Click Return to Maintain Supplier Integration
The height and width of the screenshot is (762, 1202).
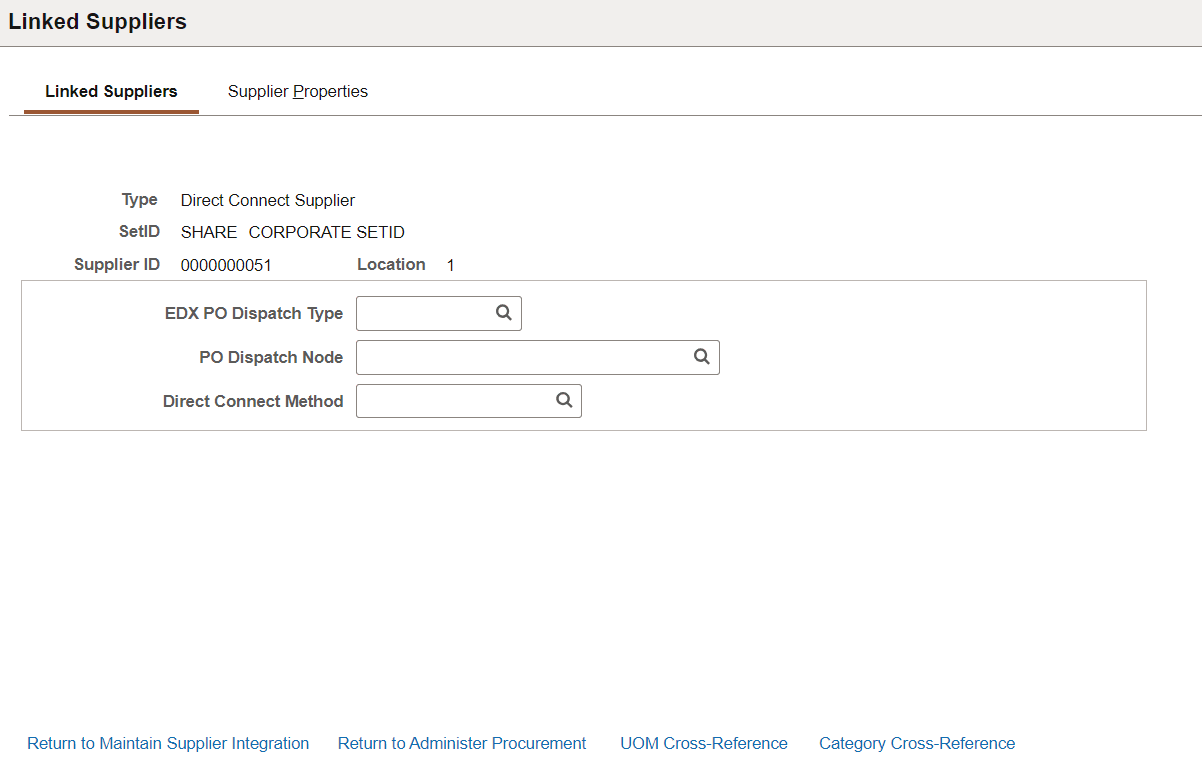coord(167,743)
